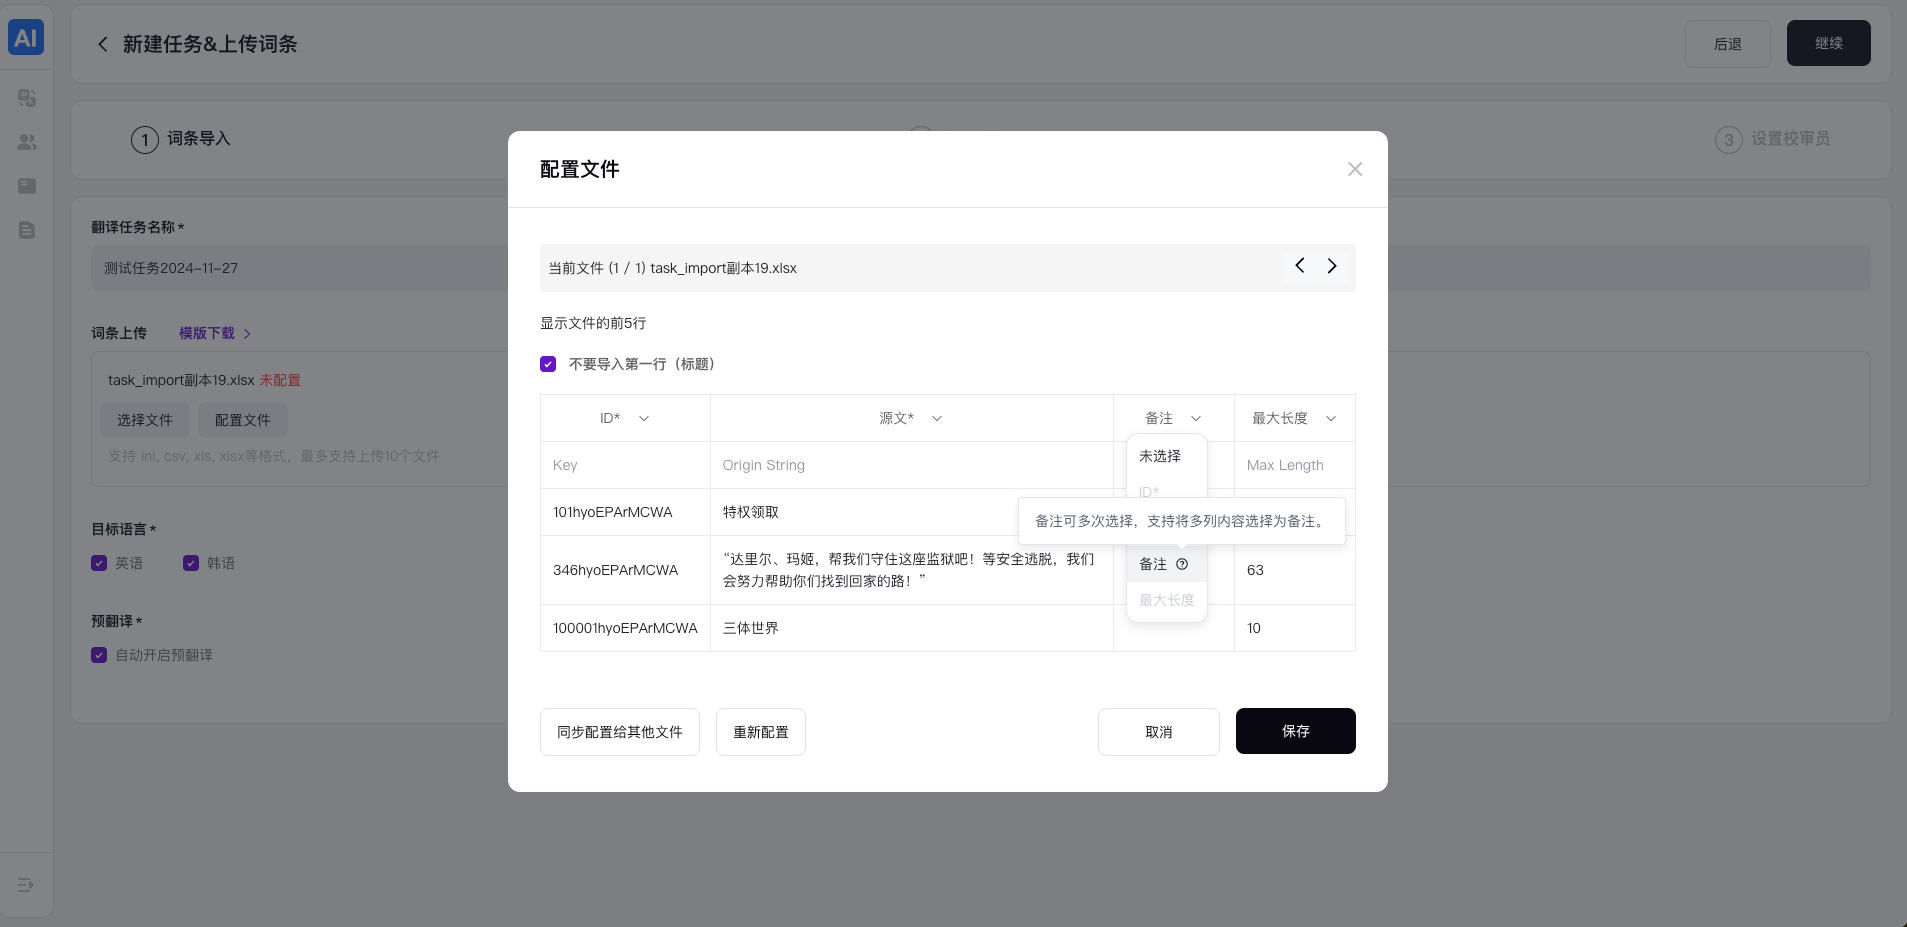Expand sidebar using bottom-left menu icon

coord(26,885)
